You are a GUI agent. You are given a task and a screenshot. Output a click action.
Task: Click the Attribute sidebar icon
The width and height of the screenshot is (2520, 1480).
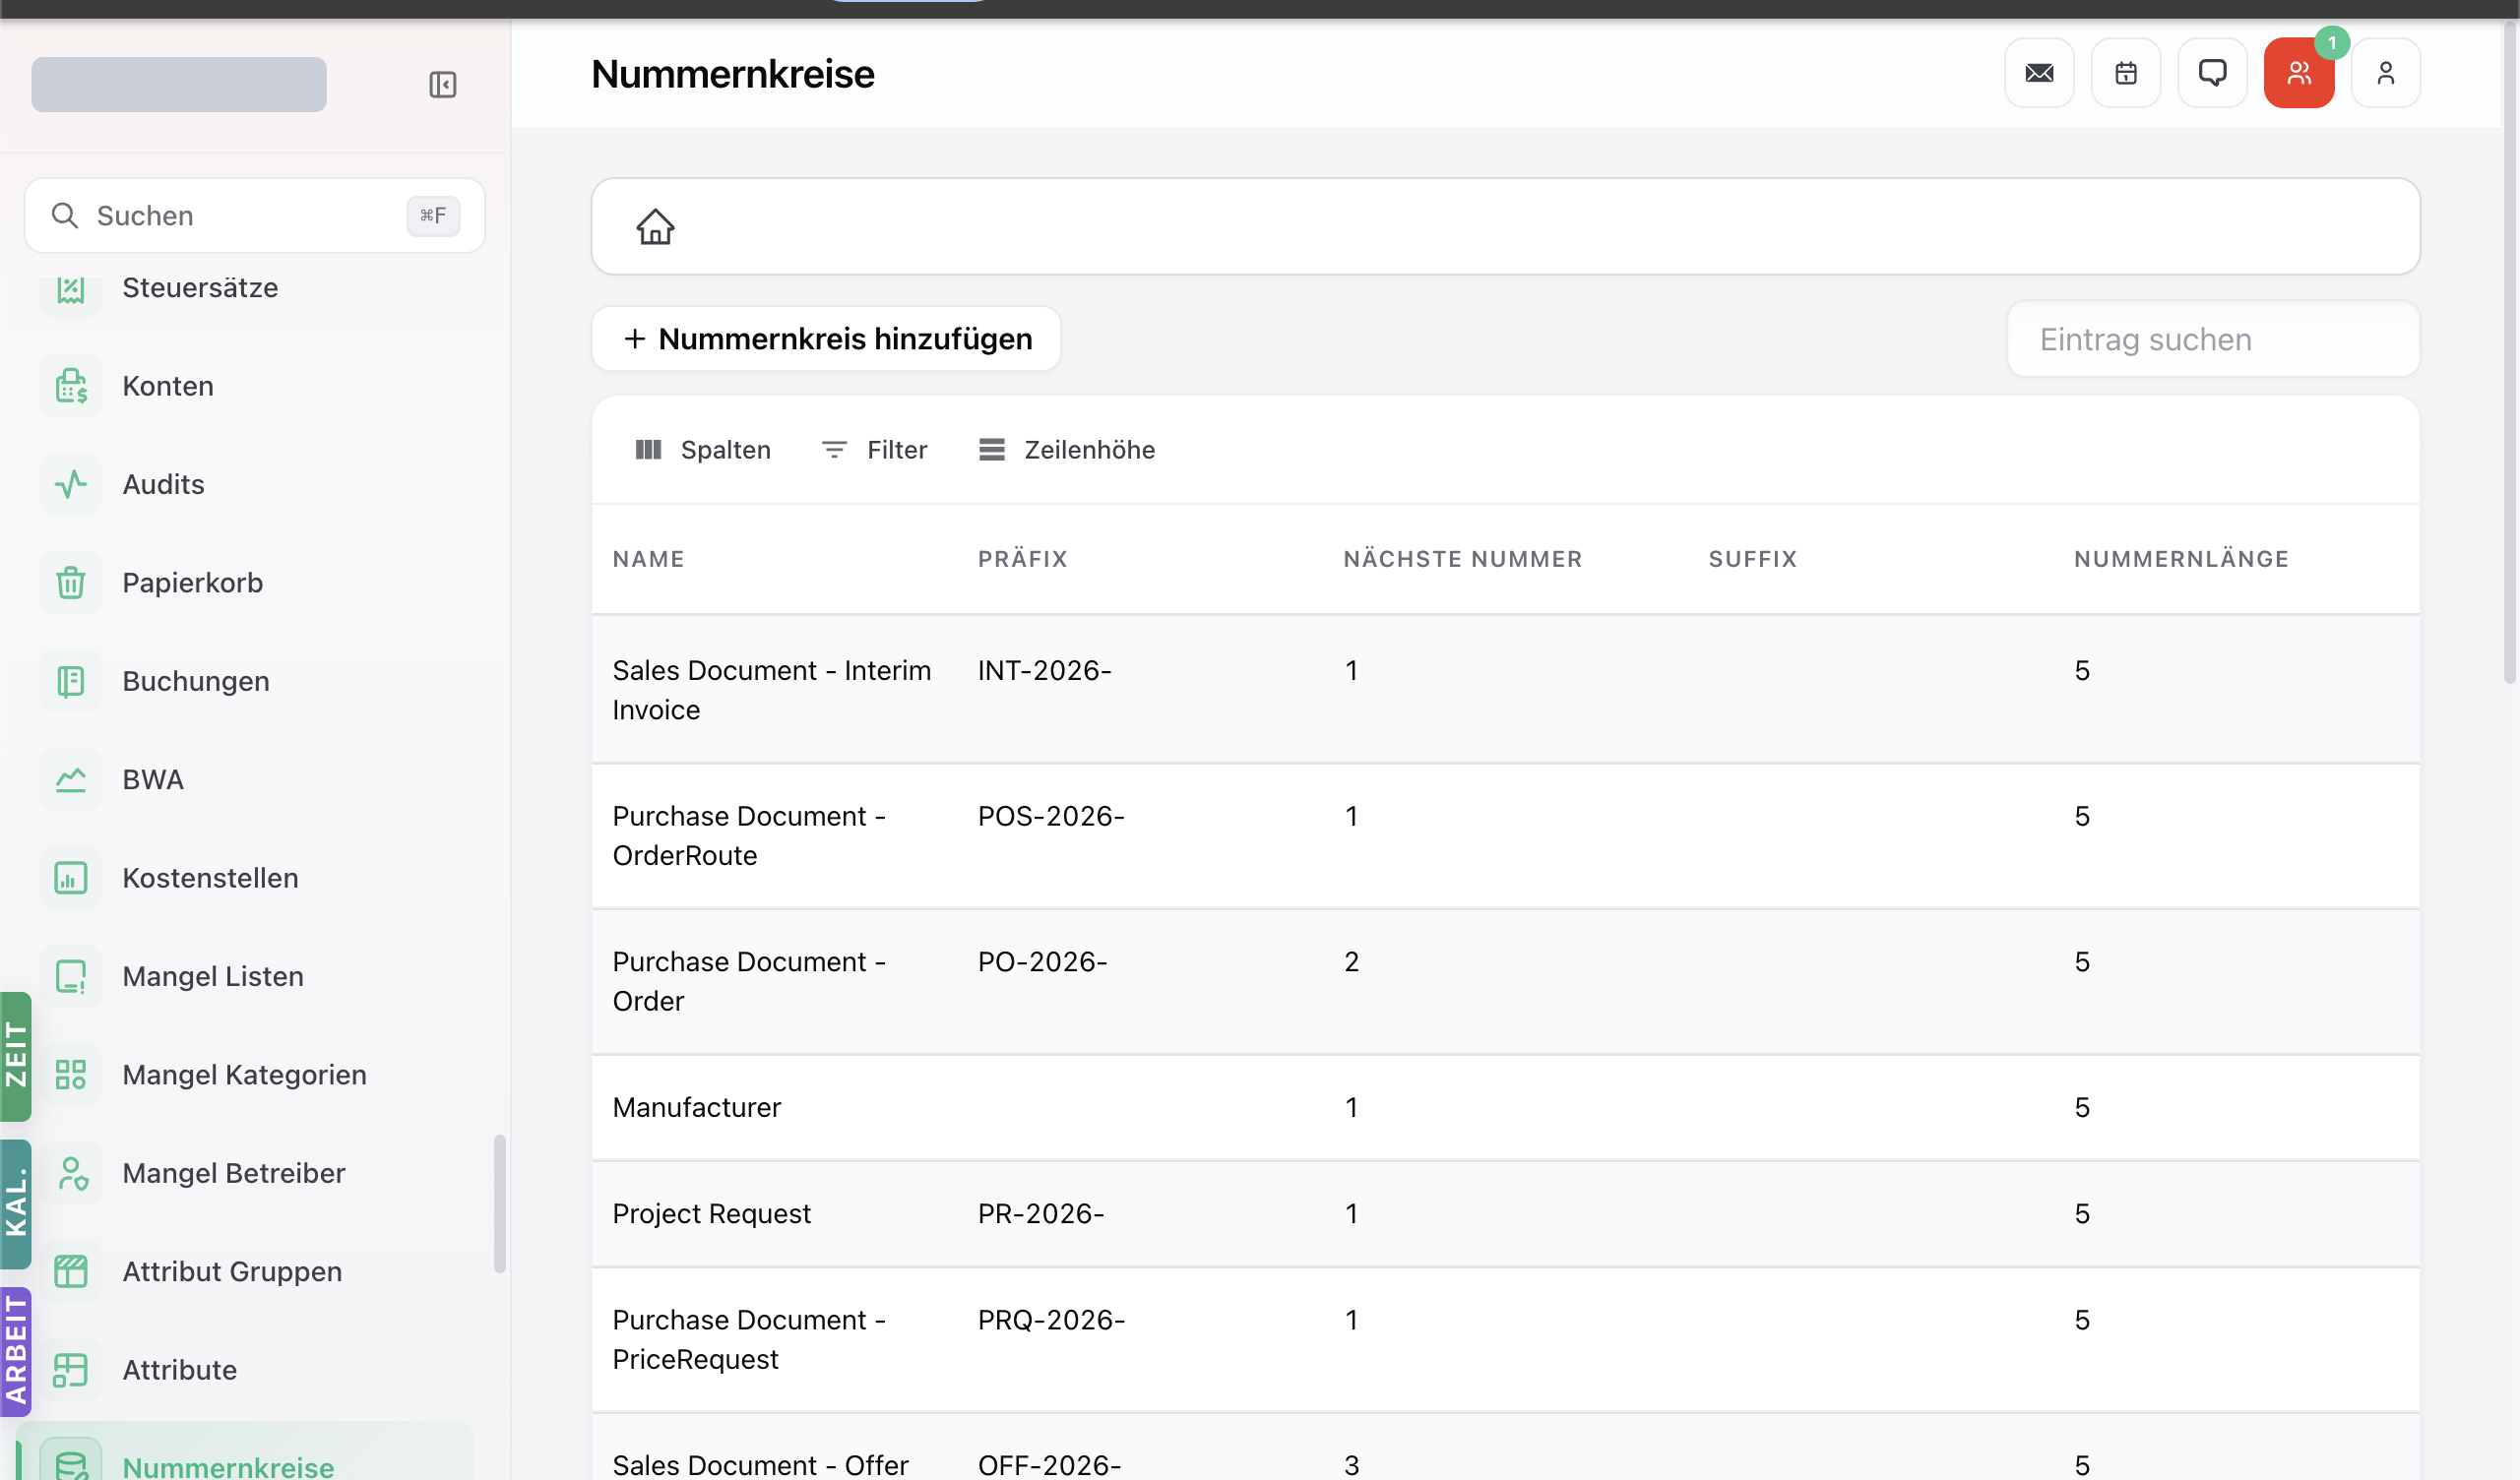point(71,1370)
